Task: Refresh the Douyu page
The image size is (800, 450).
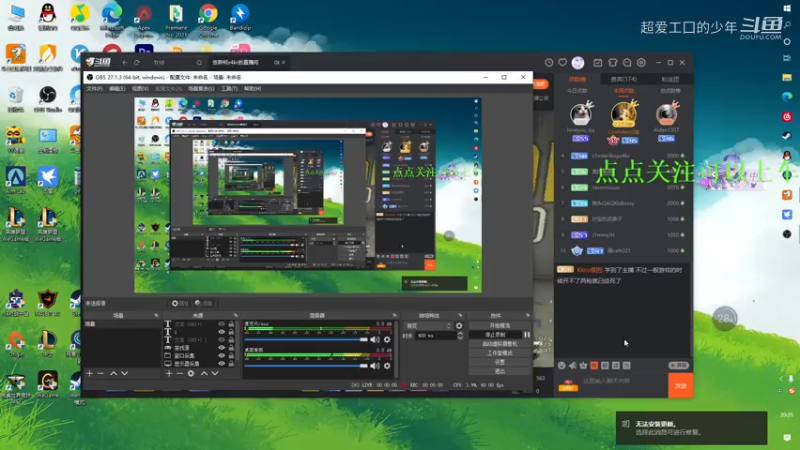Action: pos(137,62)
